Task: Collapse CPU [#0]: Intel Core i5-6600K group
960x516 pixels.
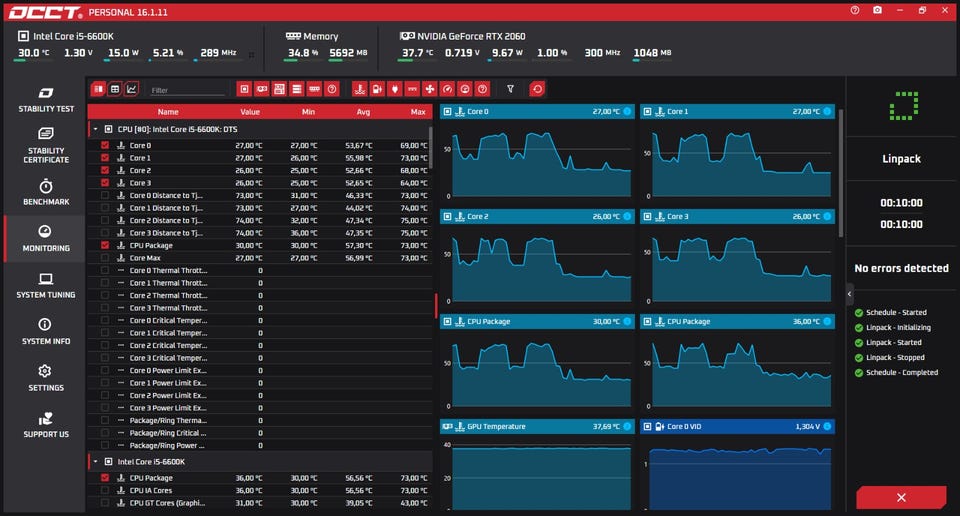Action: click(96, 129)
